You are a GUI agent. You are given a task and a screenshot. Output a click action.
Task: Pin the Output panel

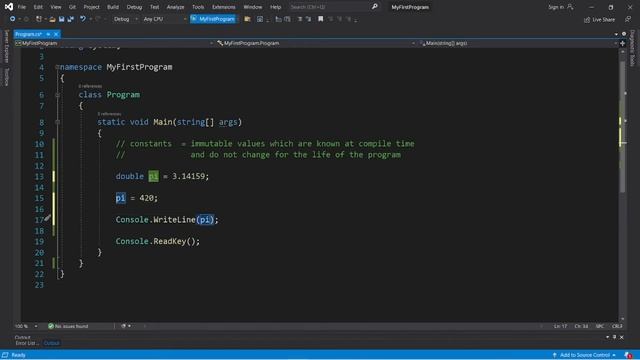(x=614, y=337)
